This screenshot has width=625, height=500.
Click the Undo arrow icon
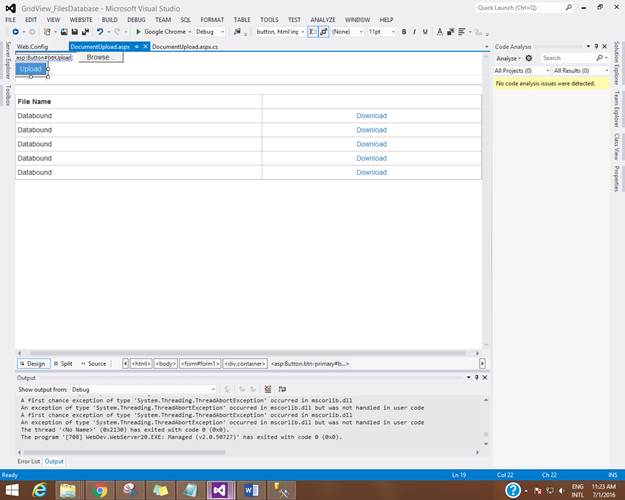click(100, 31)
